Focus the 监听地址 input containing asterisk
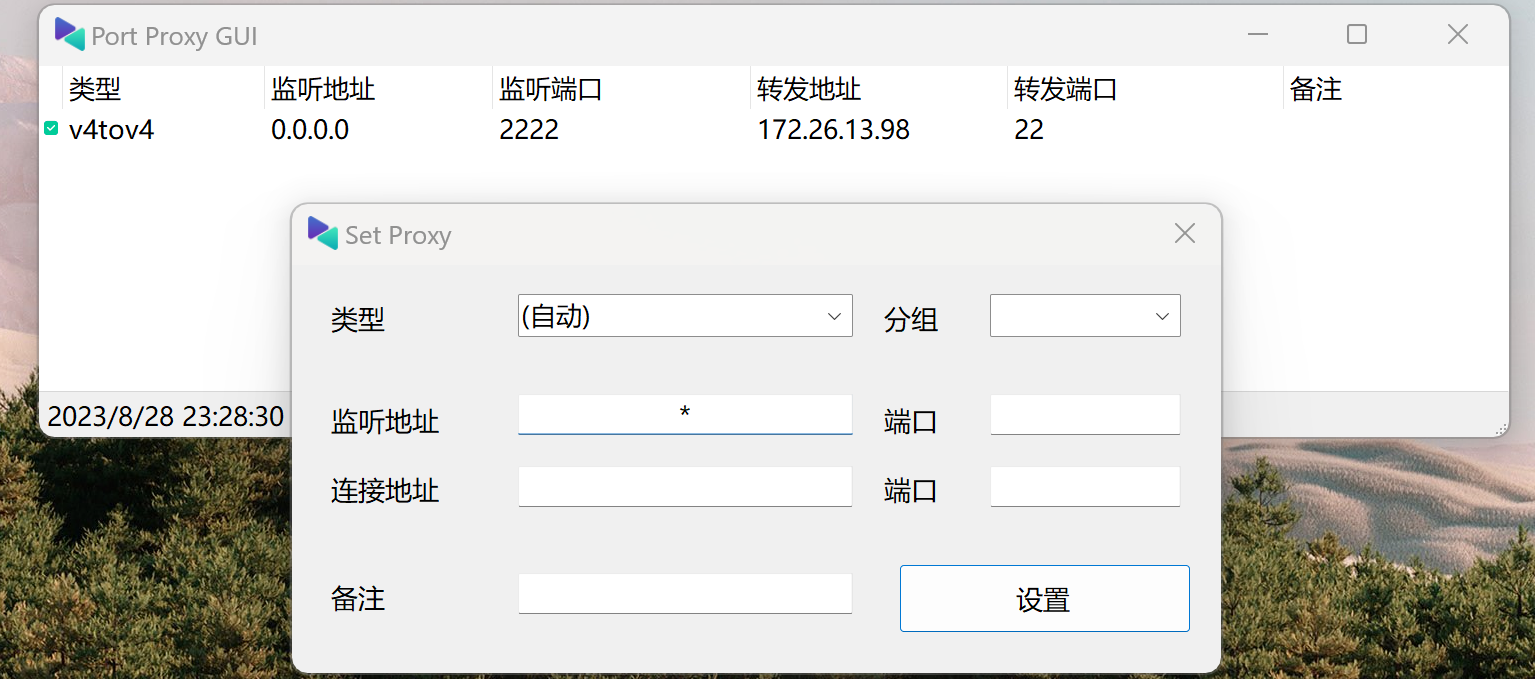Screen dimensions: 1535x679 pyautogui.click(x=684, y=414)
